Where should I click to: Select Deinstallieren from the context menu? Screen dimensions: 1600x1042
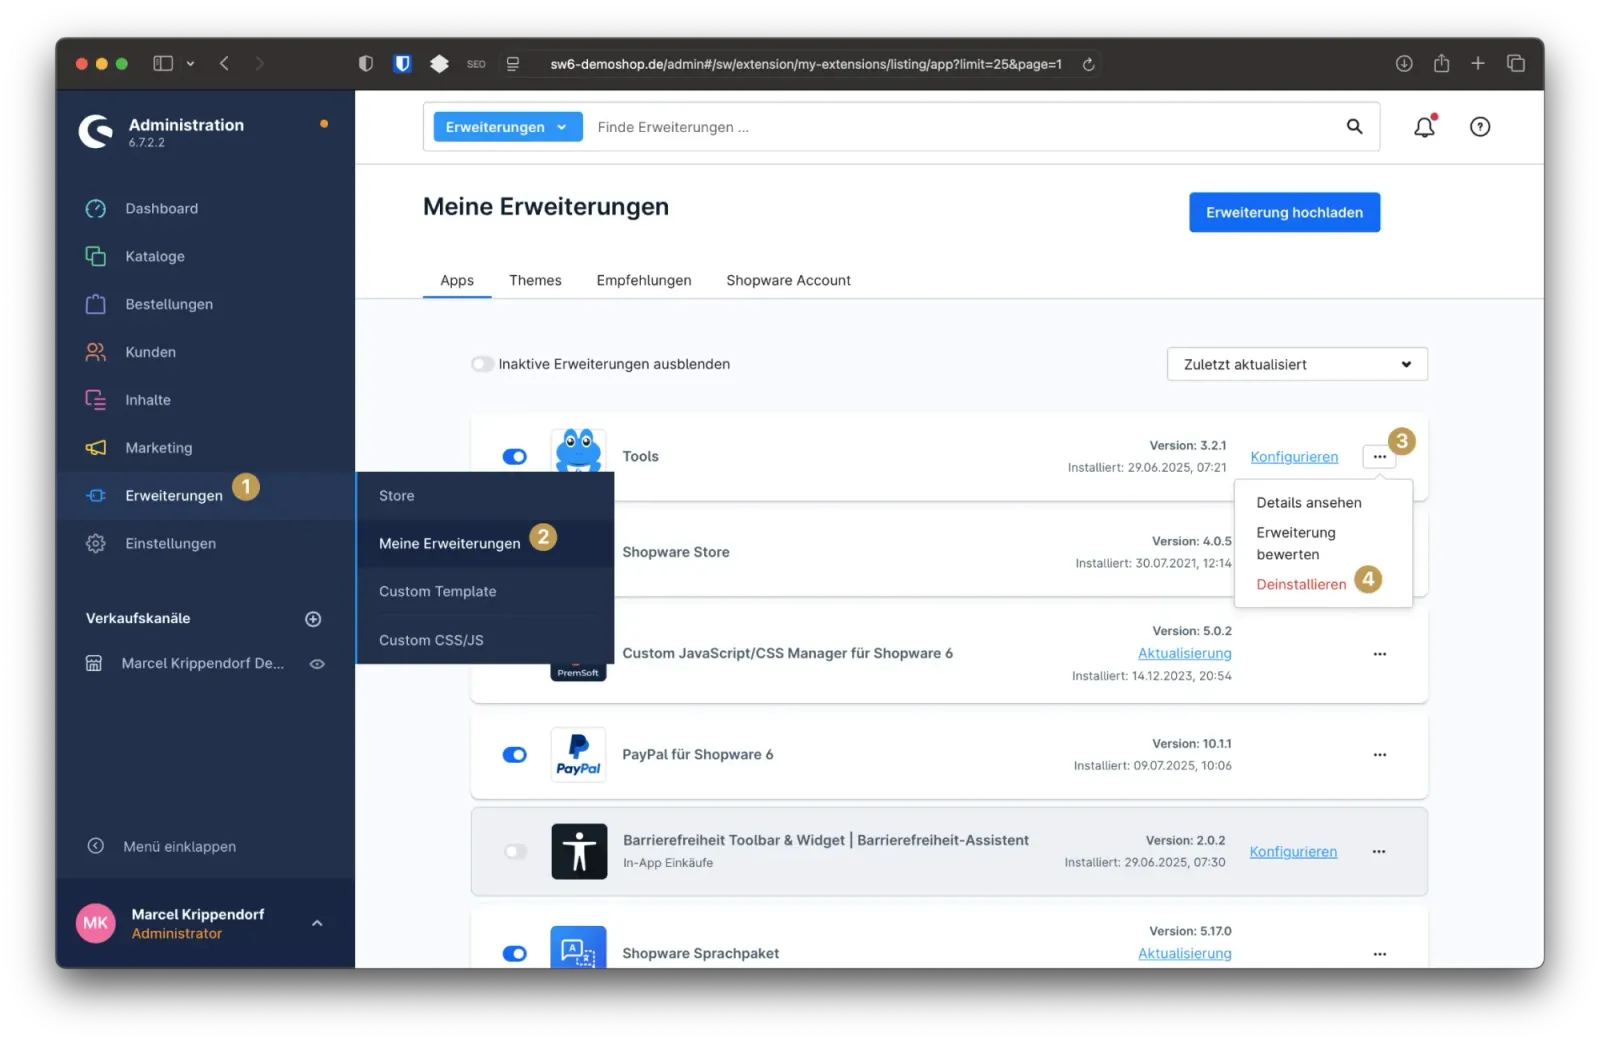tap(1301, 584)
